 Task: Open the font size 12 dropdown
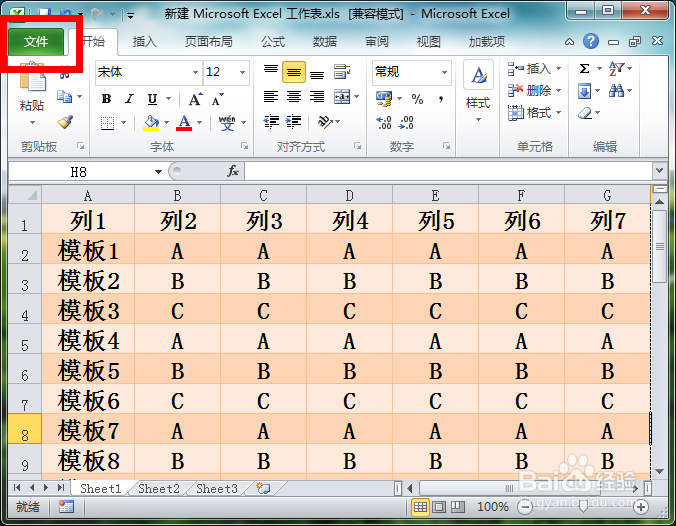coord(242,72)
